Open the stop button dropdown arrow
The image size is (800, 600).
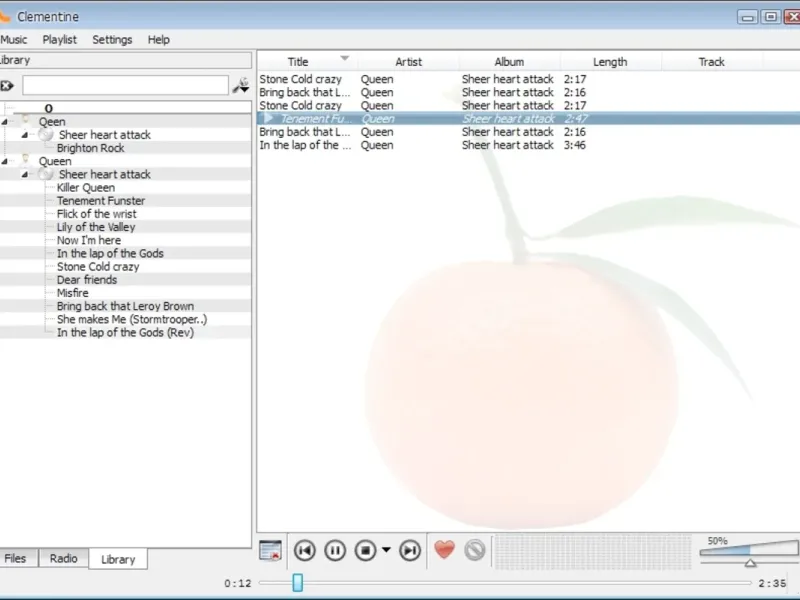pos(386,550)
